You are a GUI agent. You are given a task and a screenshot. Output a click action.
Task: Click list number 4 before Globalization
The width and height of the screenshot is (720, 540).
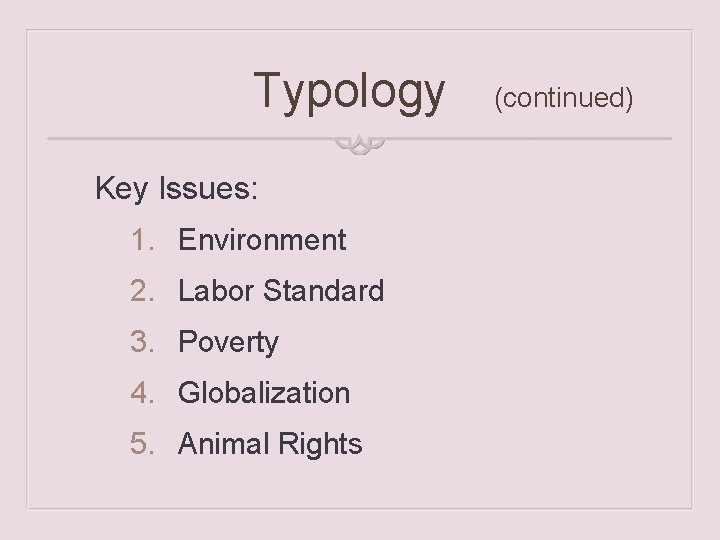pyautogui.click(x=140, y=393)
